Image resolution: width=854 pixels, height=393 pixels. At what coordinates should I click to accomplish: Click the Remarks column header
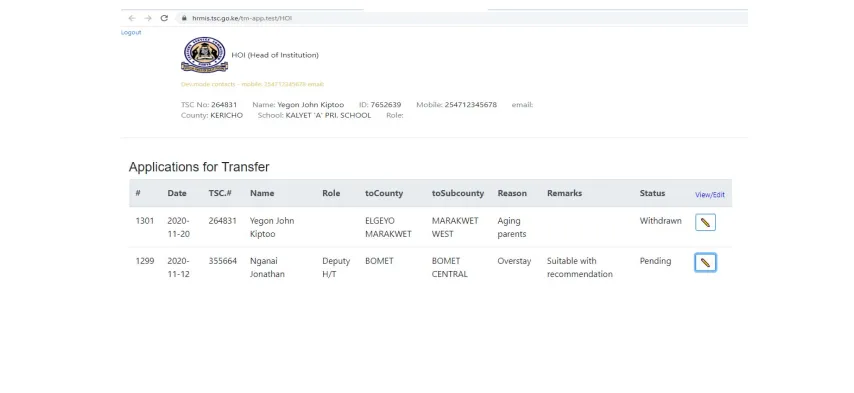(x=564, y=193)
